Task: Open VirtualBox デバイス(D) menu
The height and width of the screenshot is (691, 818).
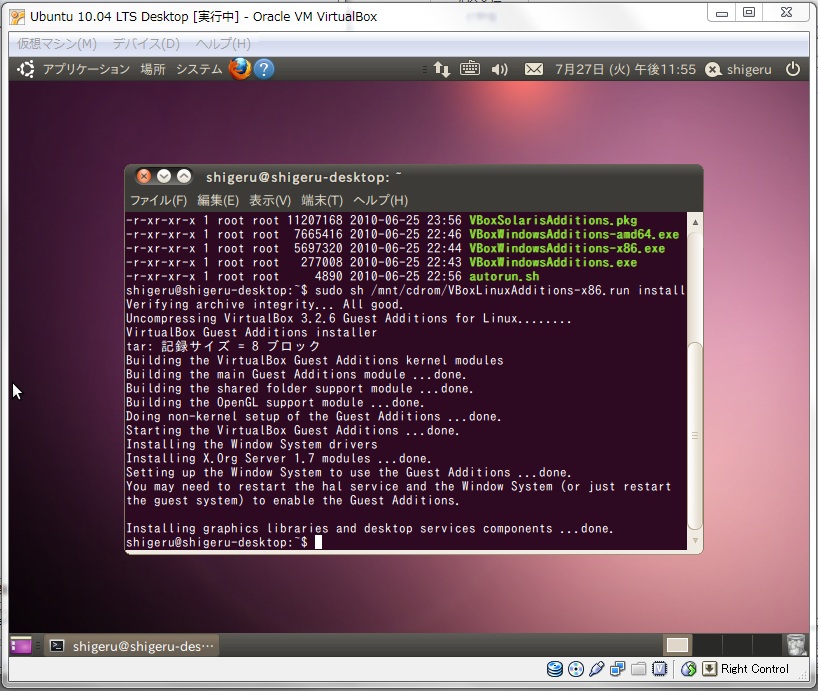Action: point(146,43)
